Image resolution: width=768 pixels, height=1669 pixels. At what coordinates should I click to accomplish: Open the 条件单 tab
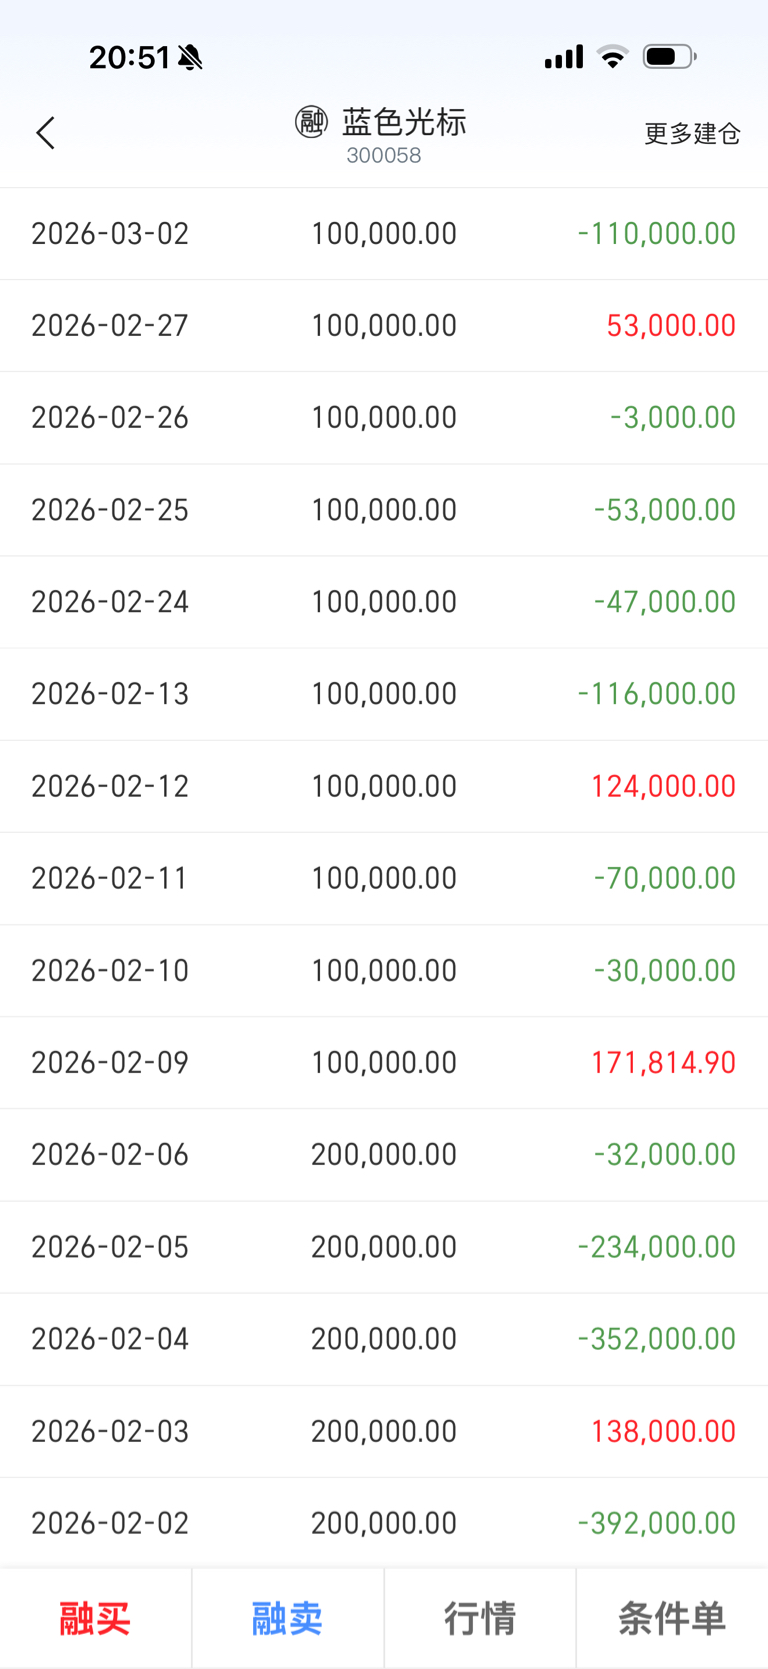[x=672, y=1618]
